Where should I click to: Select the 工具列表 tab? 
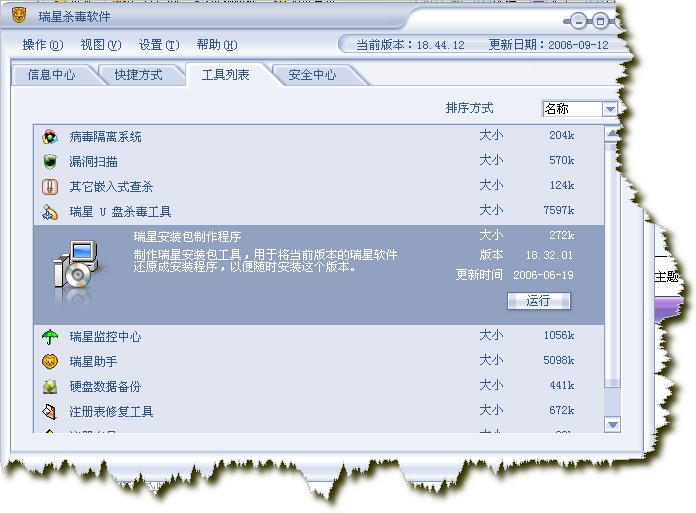pyautogui.click(x=225, y=75)
